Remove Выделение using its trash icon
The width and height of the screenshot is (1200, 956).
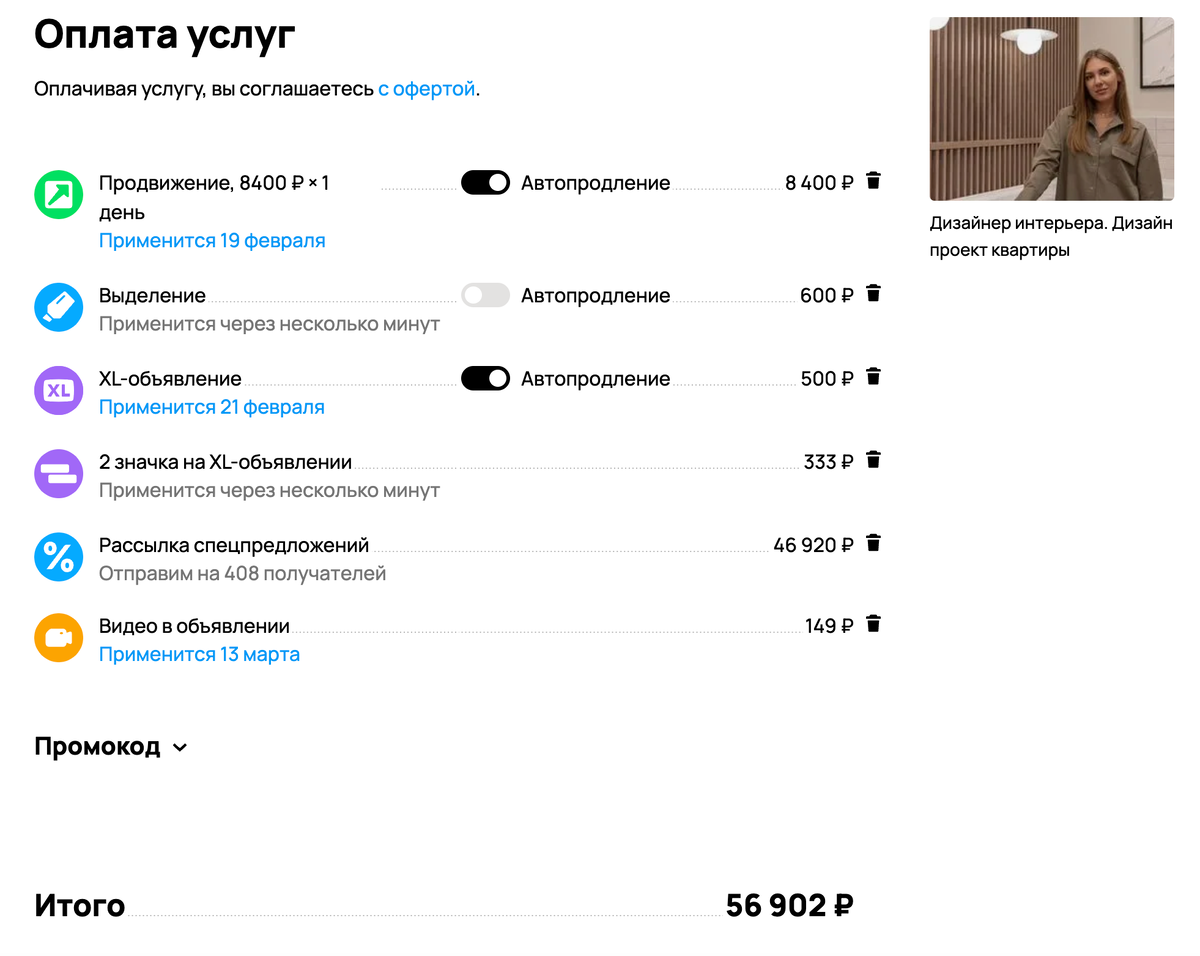click(x=873, y=293)
